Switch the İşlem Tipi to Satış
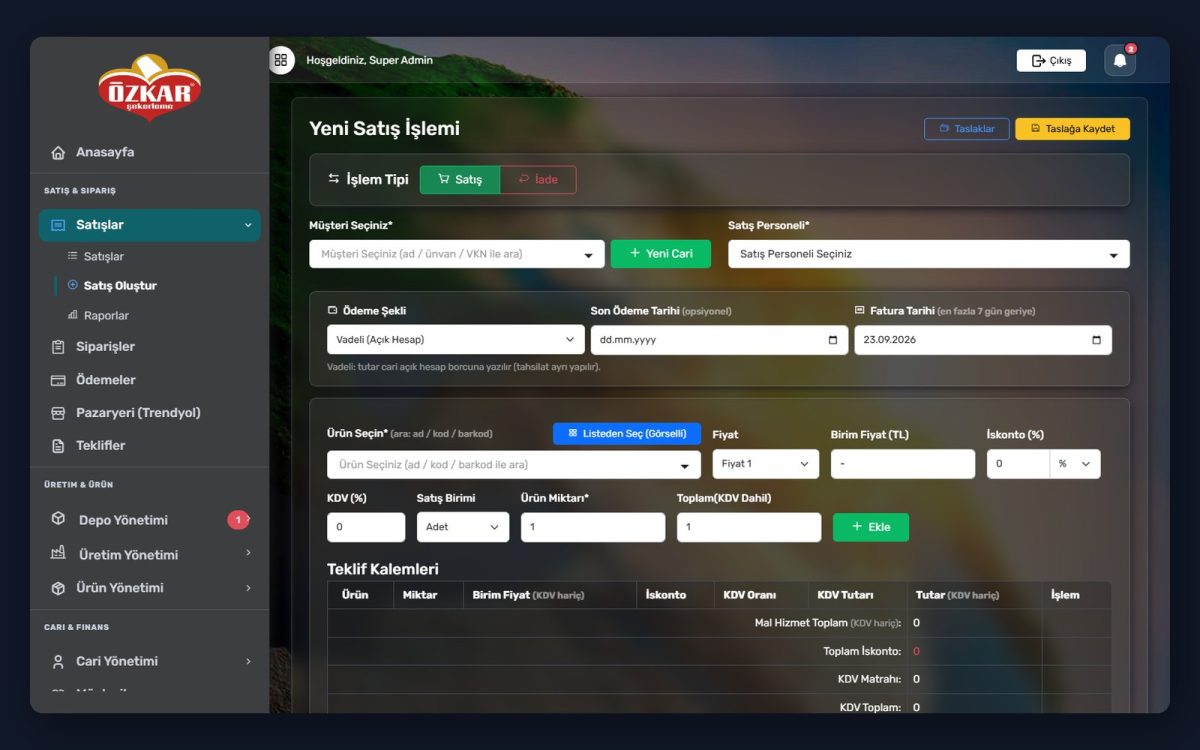Viewport: 1200px width, 750px height. [x=460, y=180]
